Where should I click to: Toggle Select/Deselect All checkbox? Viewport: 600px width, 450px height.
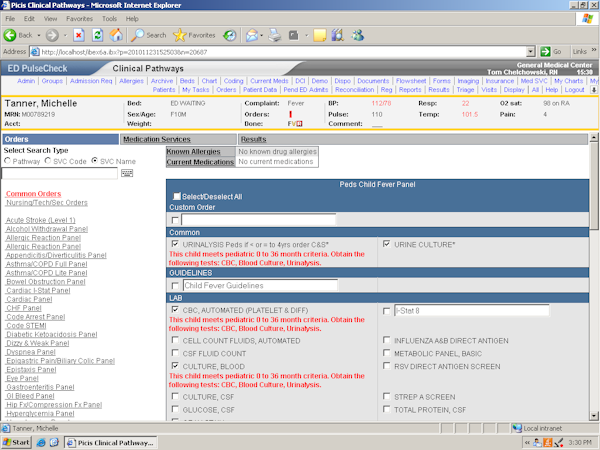pyautogui.click(x=176, y=196)
